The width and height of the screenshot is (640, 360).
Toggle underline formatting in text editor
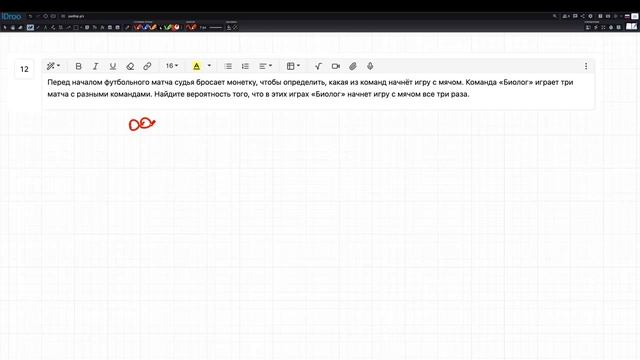113,66
